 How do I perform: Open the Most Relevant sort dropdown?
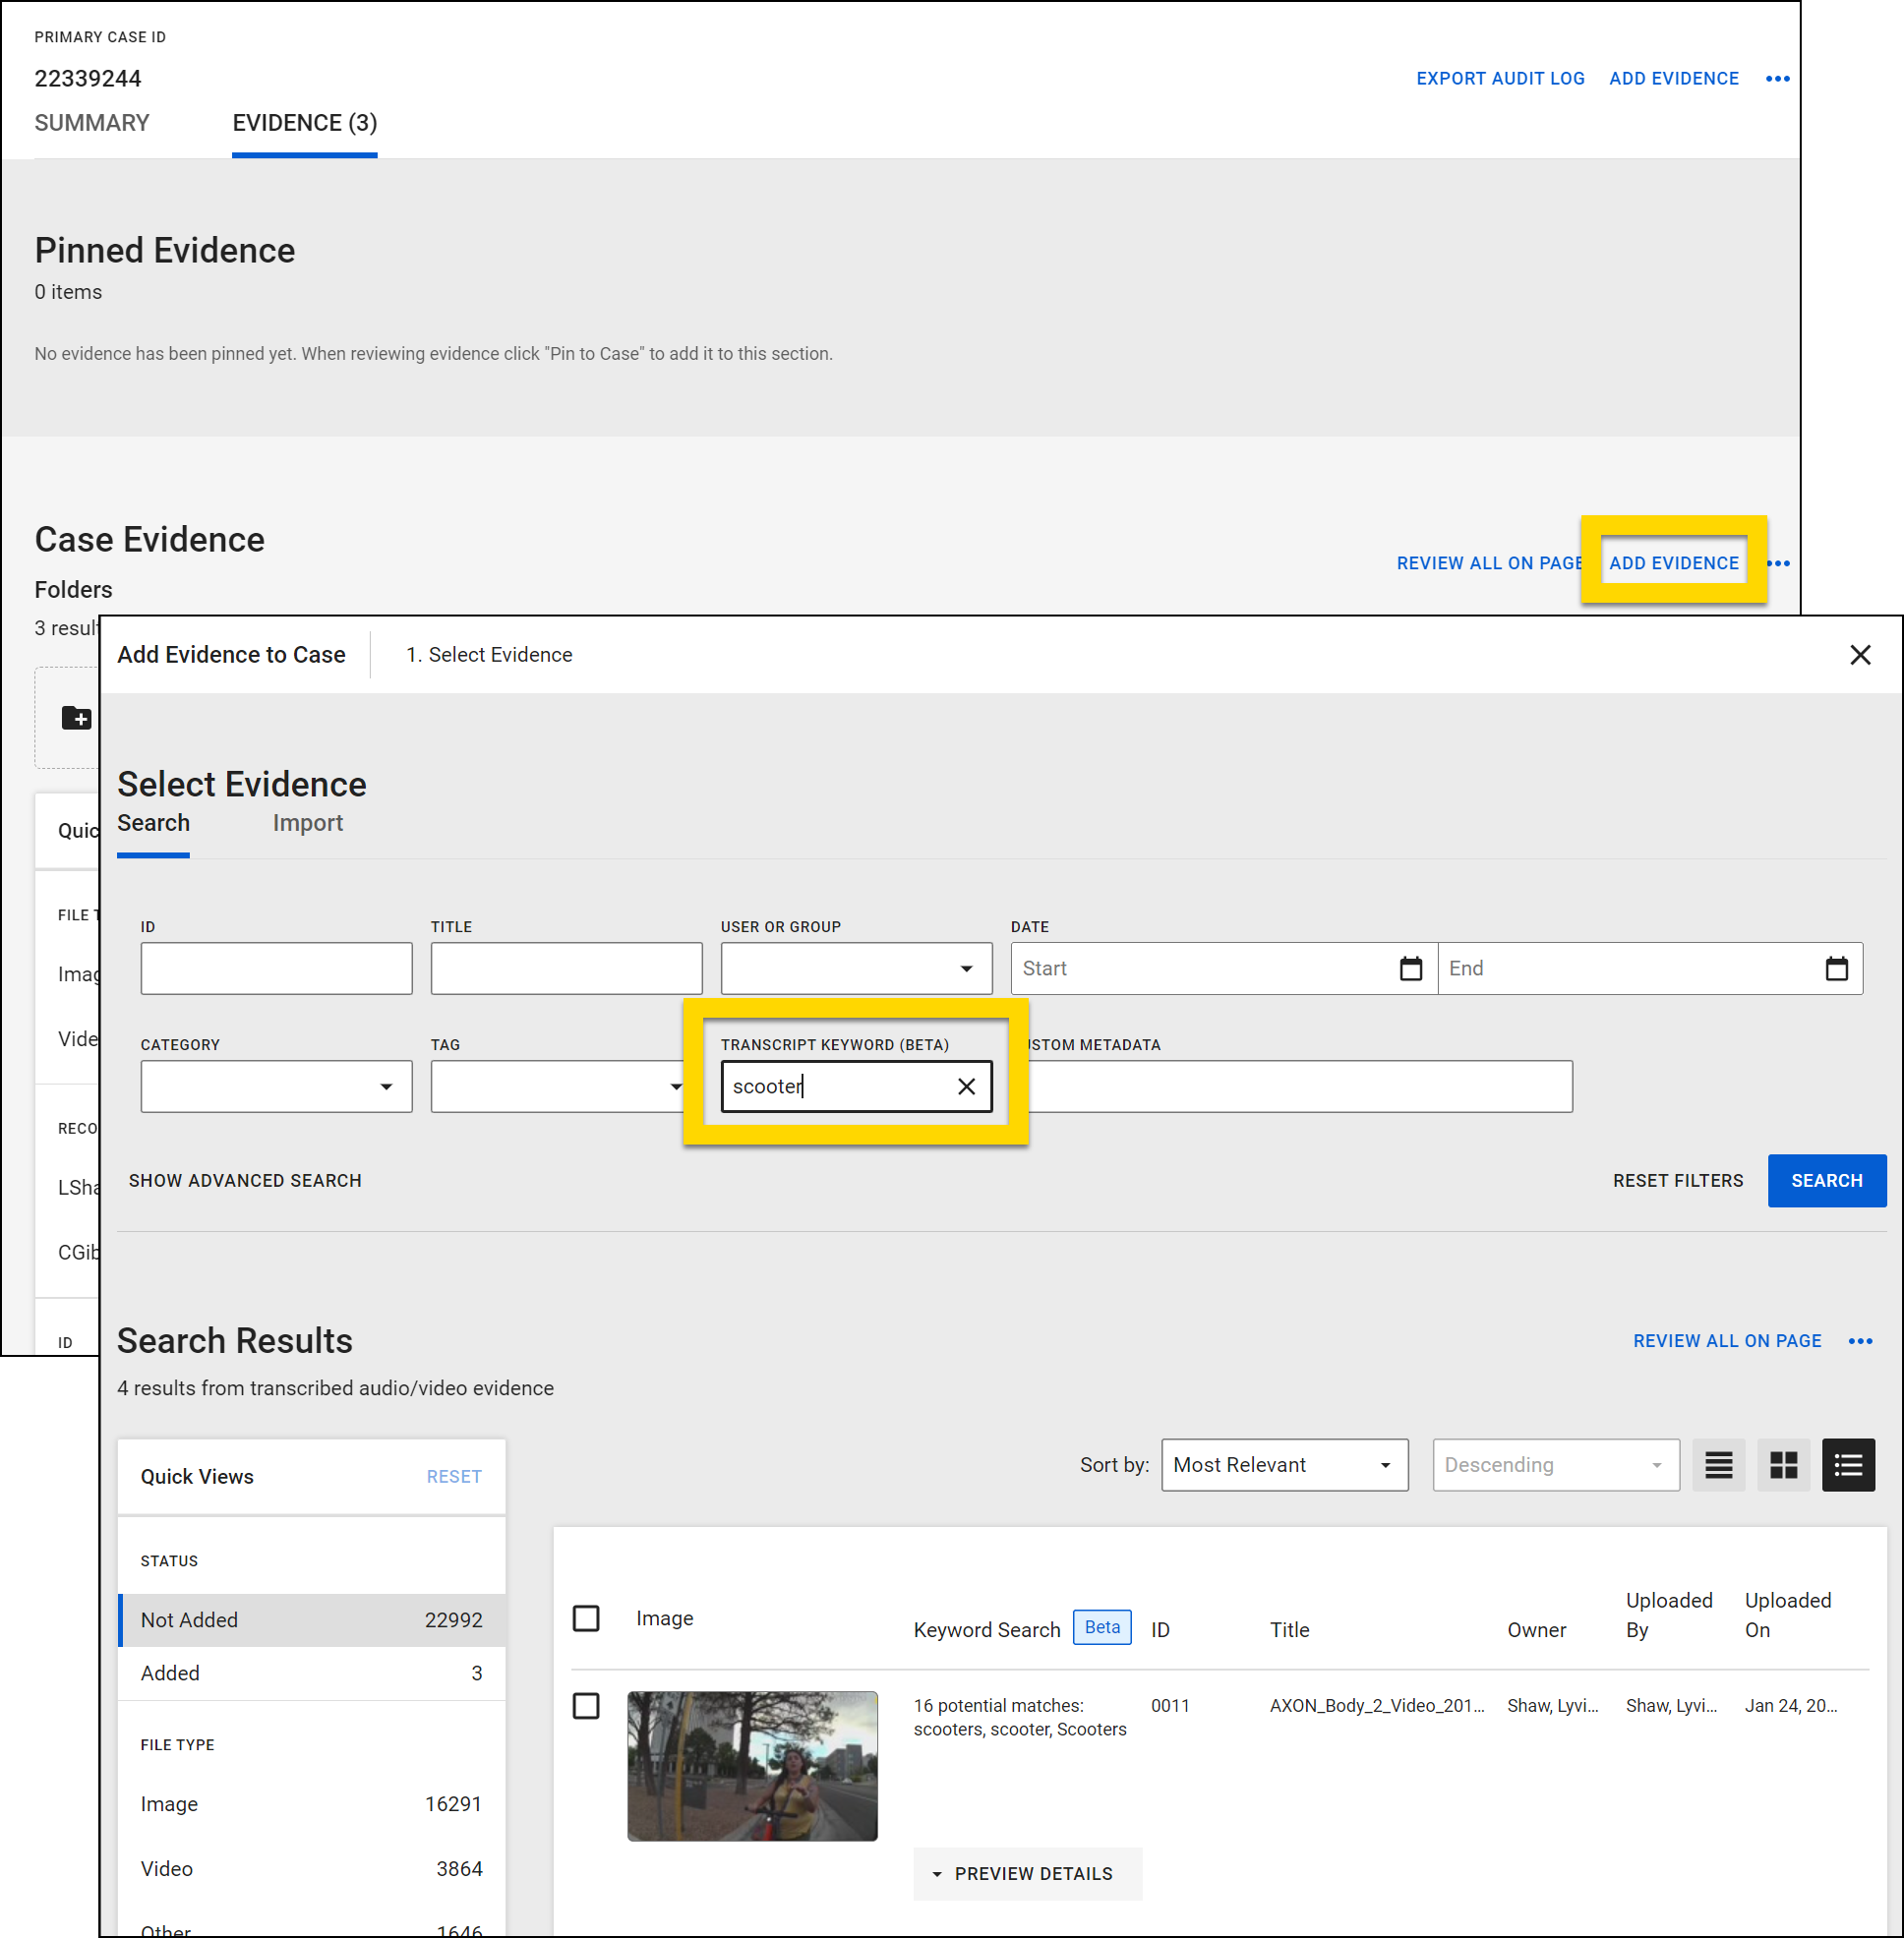[x=1284, y=1465]
